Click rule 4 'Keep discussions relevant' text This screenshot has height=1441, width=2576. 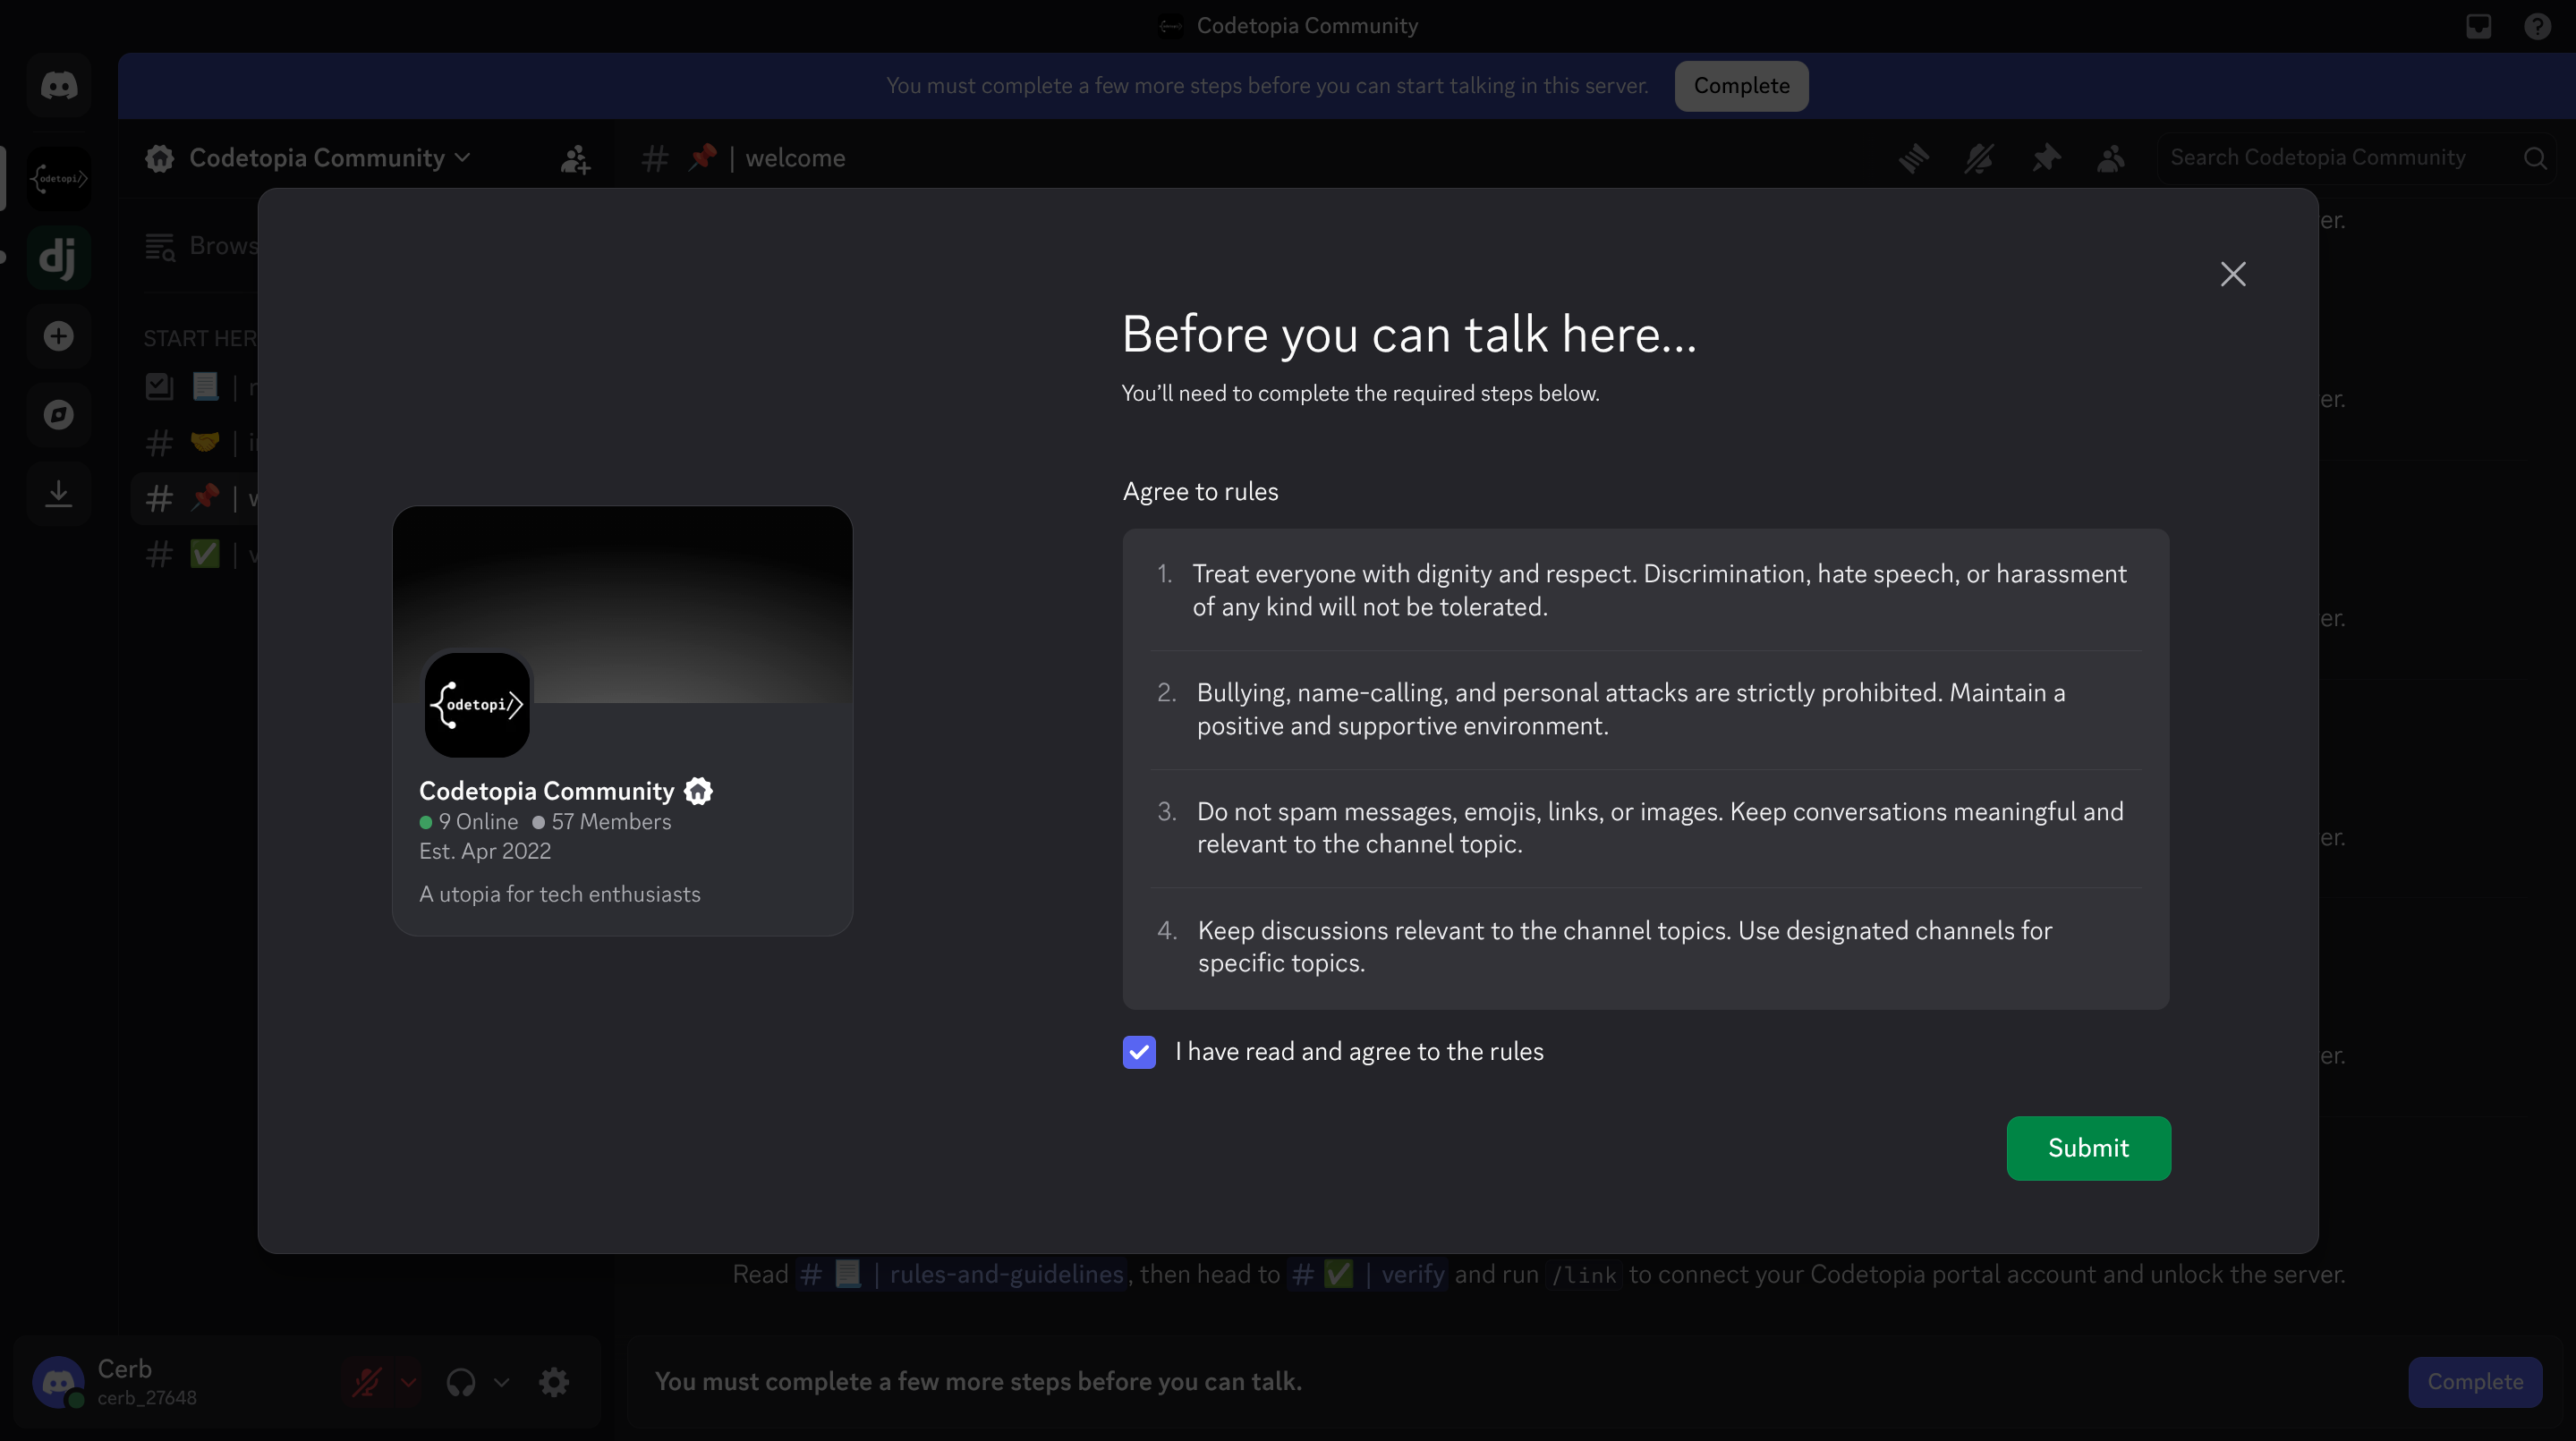click(x=1625, y=946)
